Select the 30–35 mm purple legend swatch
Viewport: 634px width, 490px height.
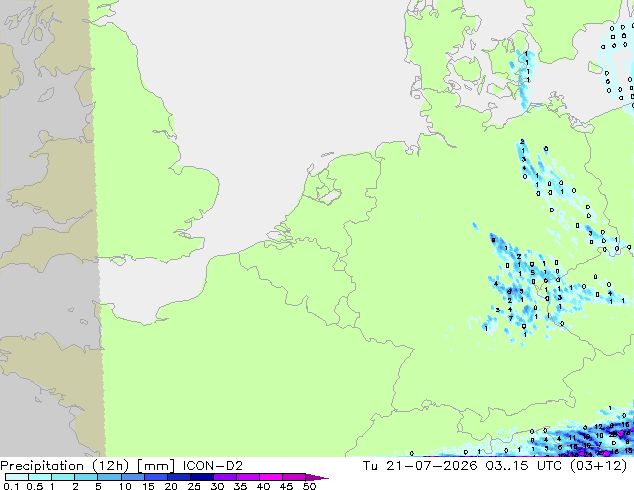click(x=224, y=477)
